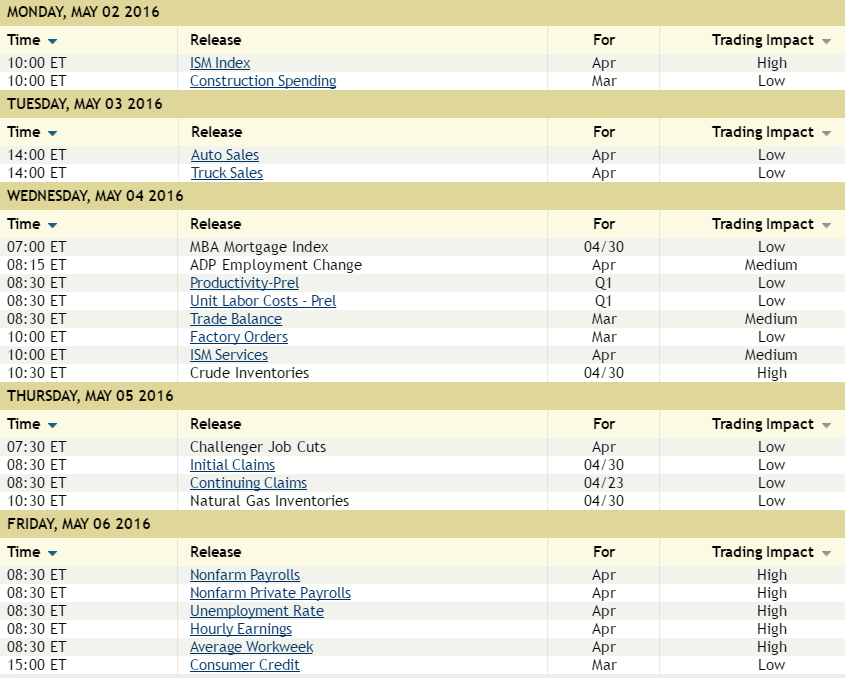The image size is (845, 678).
Task: Sort Monday's releases by Time arrow
Action: point(52,41)
